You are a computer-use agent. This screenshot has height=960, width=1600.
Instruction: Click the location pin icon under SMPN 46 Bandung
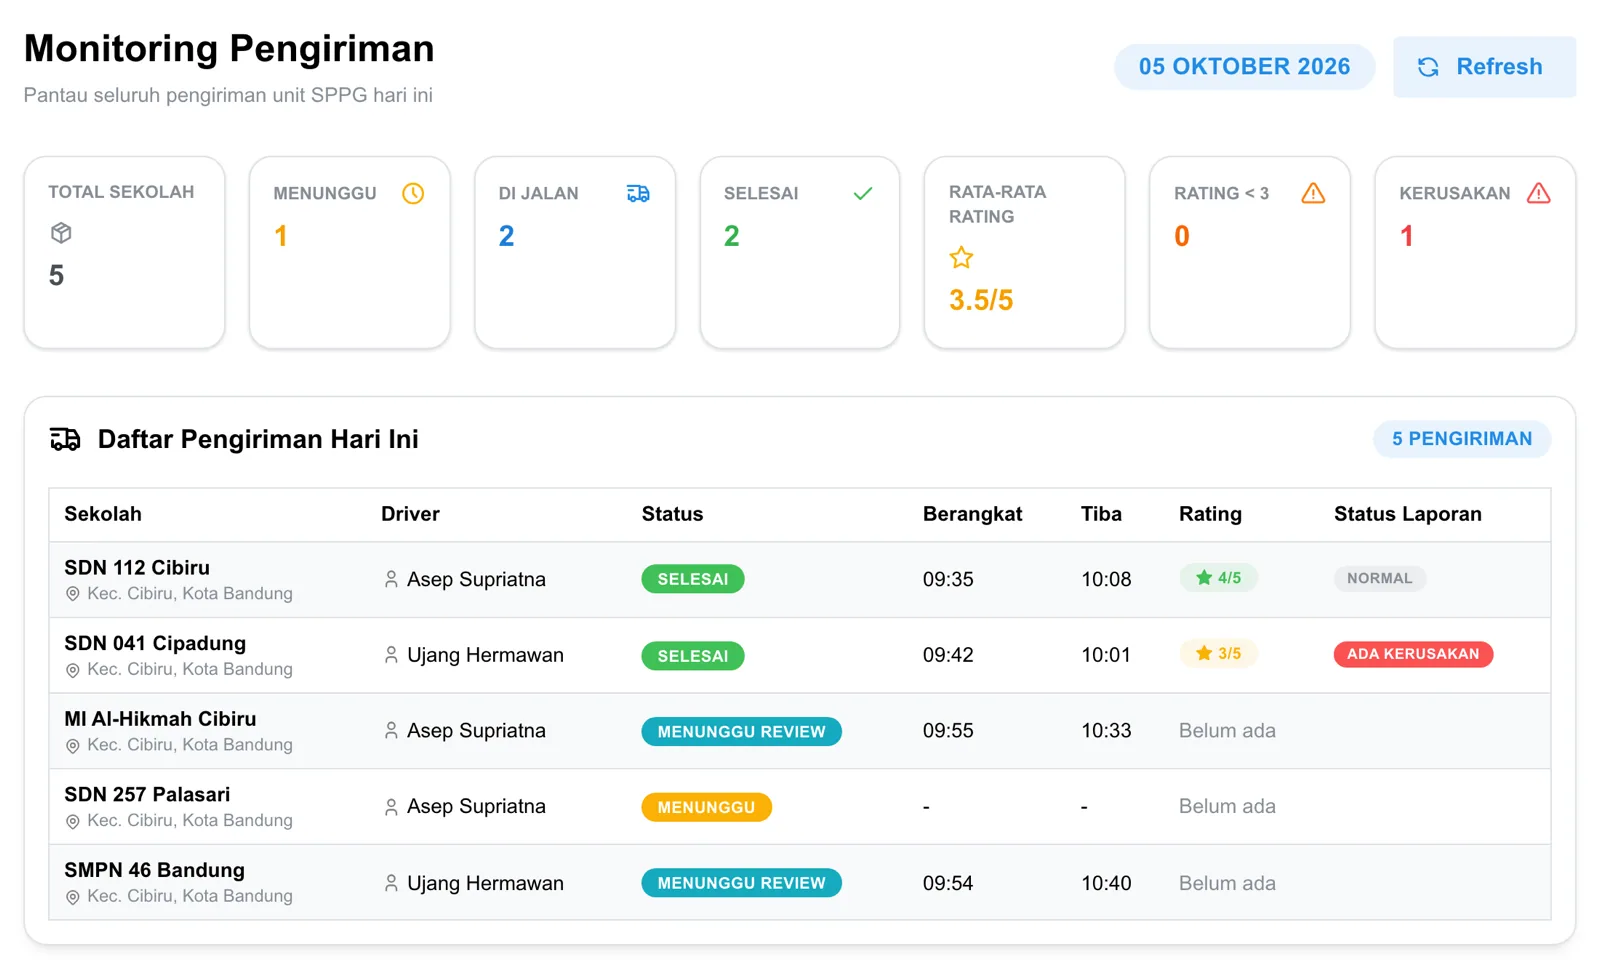[x=72, y=897]
